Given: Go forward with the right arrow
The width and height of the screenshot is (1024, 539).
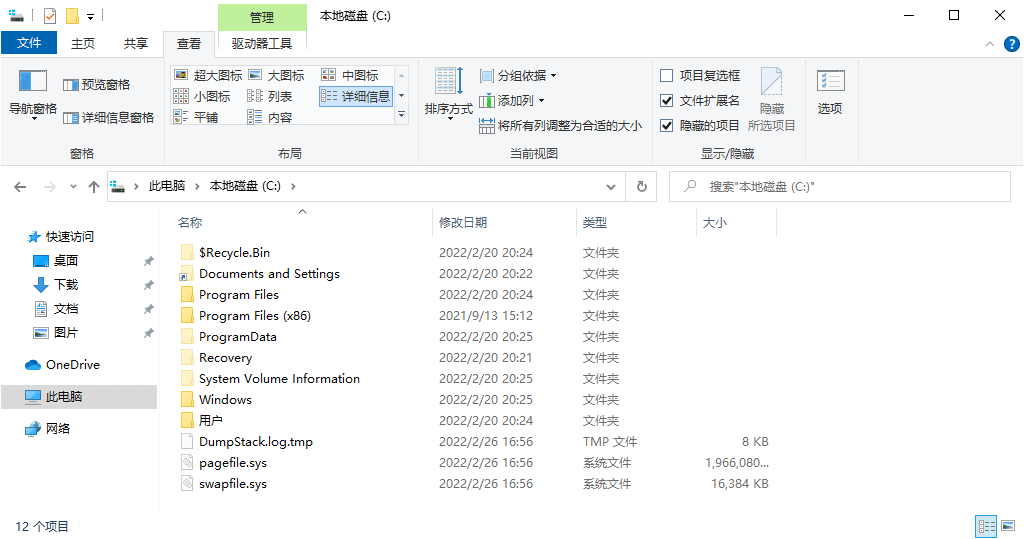Looking at the screenshot, I should pos(50,187).
